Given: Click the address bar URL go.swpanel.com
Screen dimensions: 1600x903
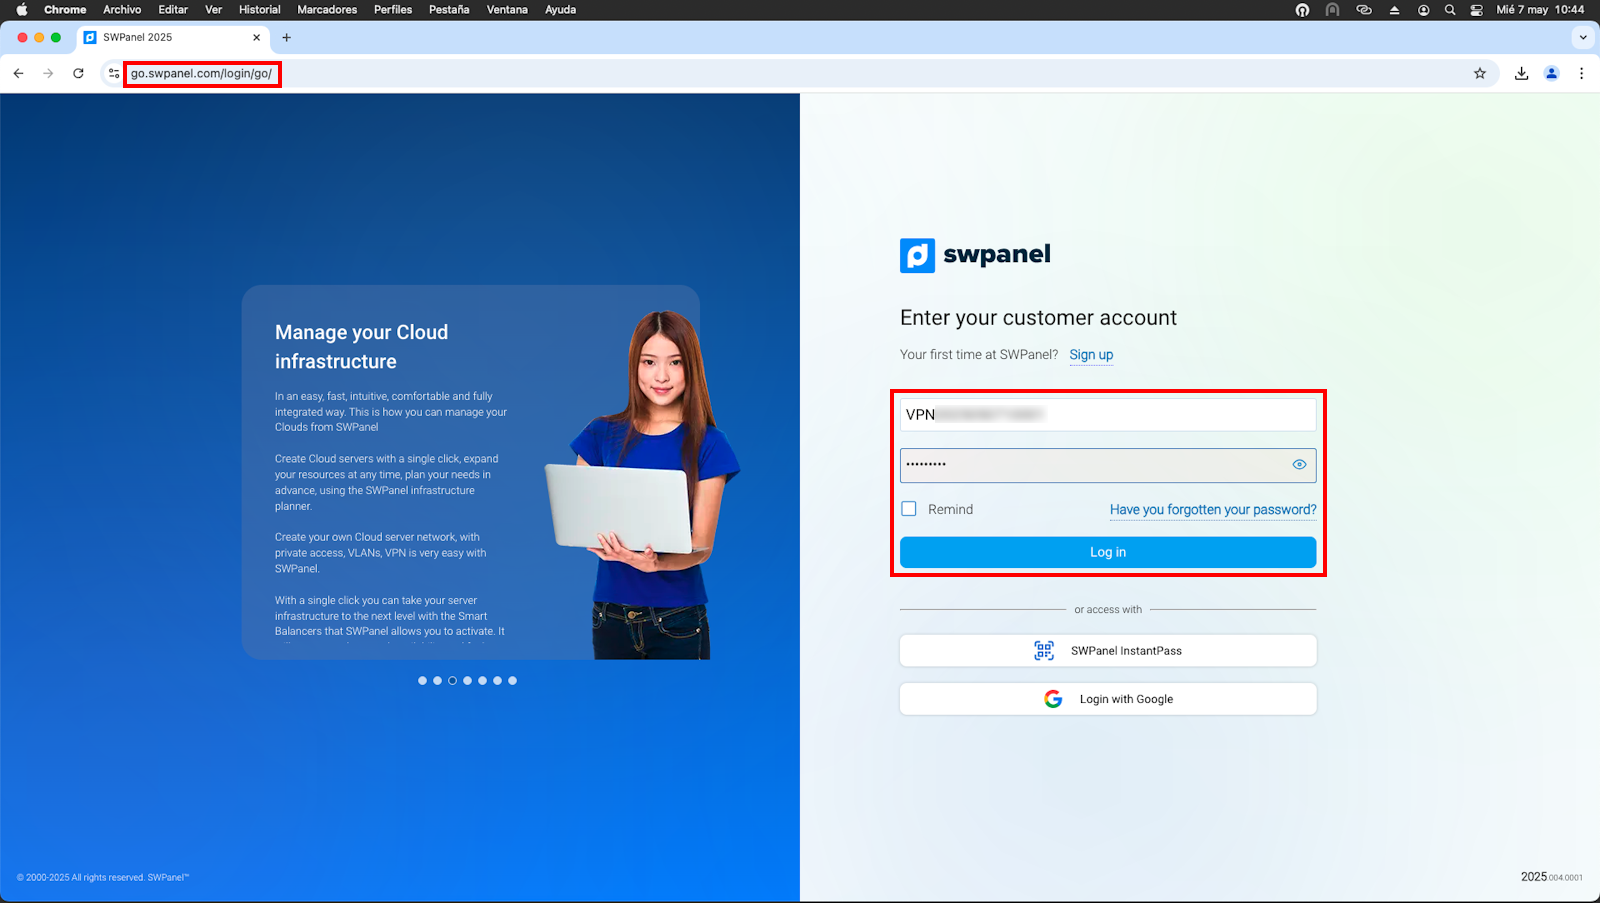Looking at the screenshot, I should [x=201, y=73].
